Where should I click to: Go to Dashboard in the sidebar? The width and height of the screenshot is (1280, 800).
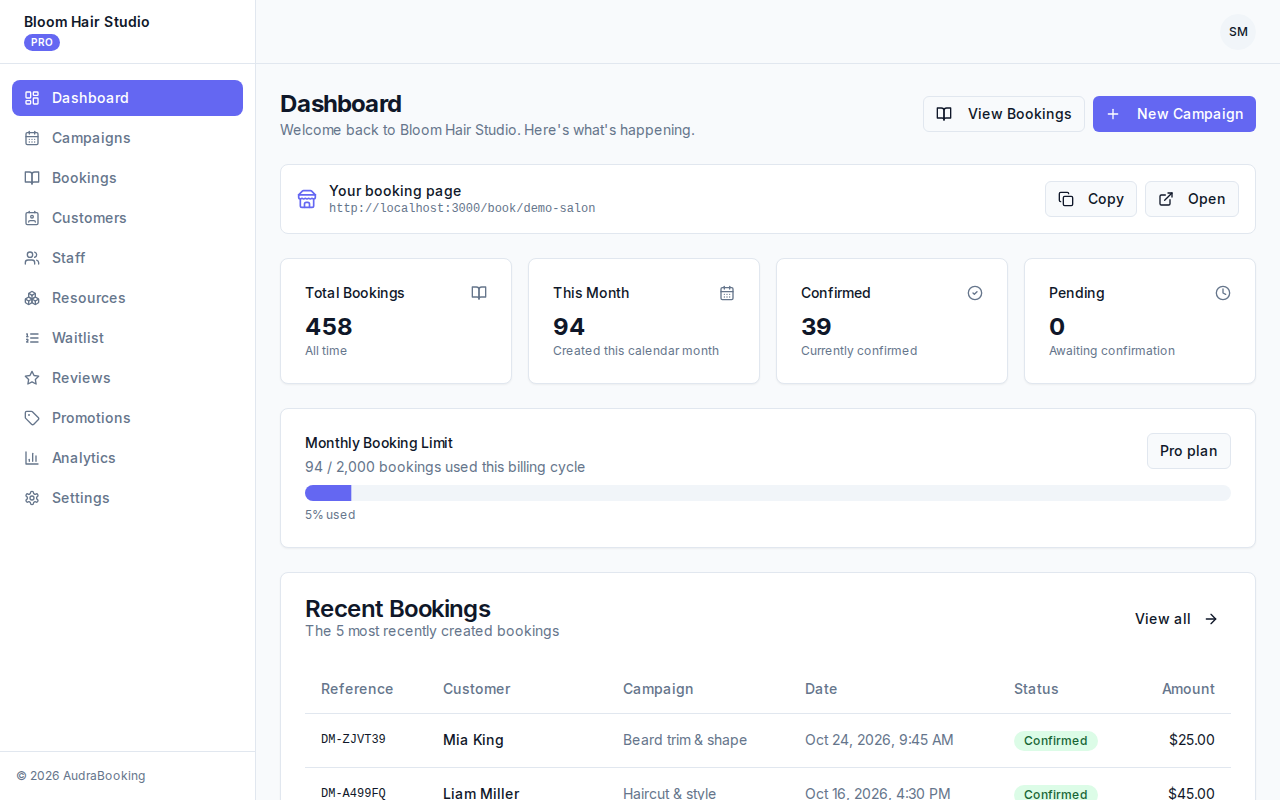(x=127, y=98)
